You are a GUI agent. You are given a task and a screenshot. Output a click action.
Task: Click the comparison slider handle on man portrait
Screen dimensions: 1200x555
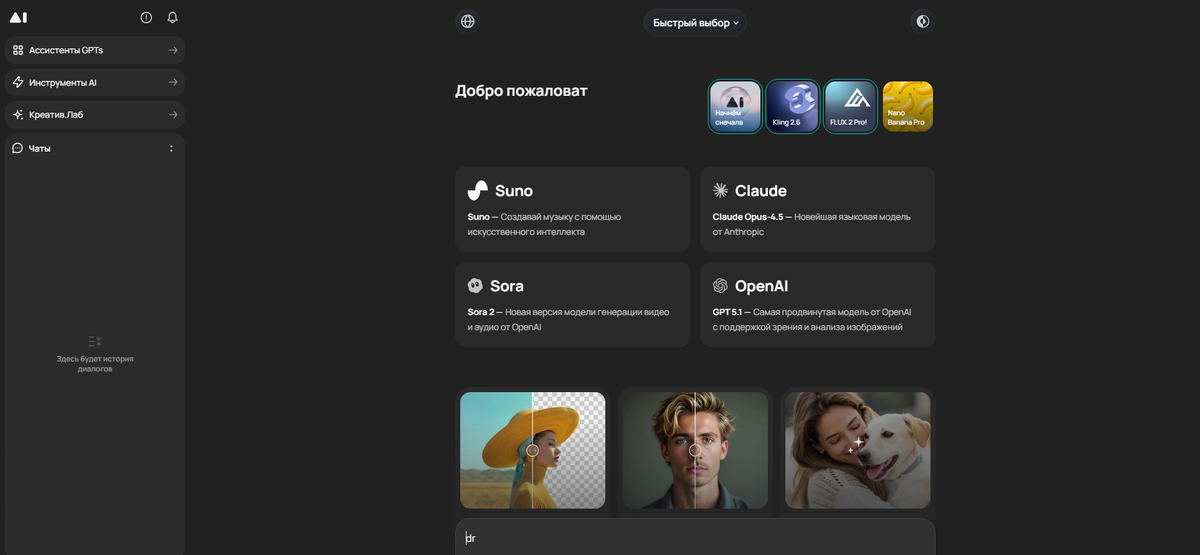[695, 451]
